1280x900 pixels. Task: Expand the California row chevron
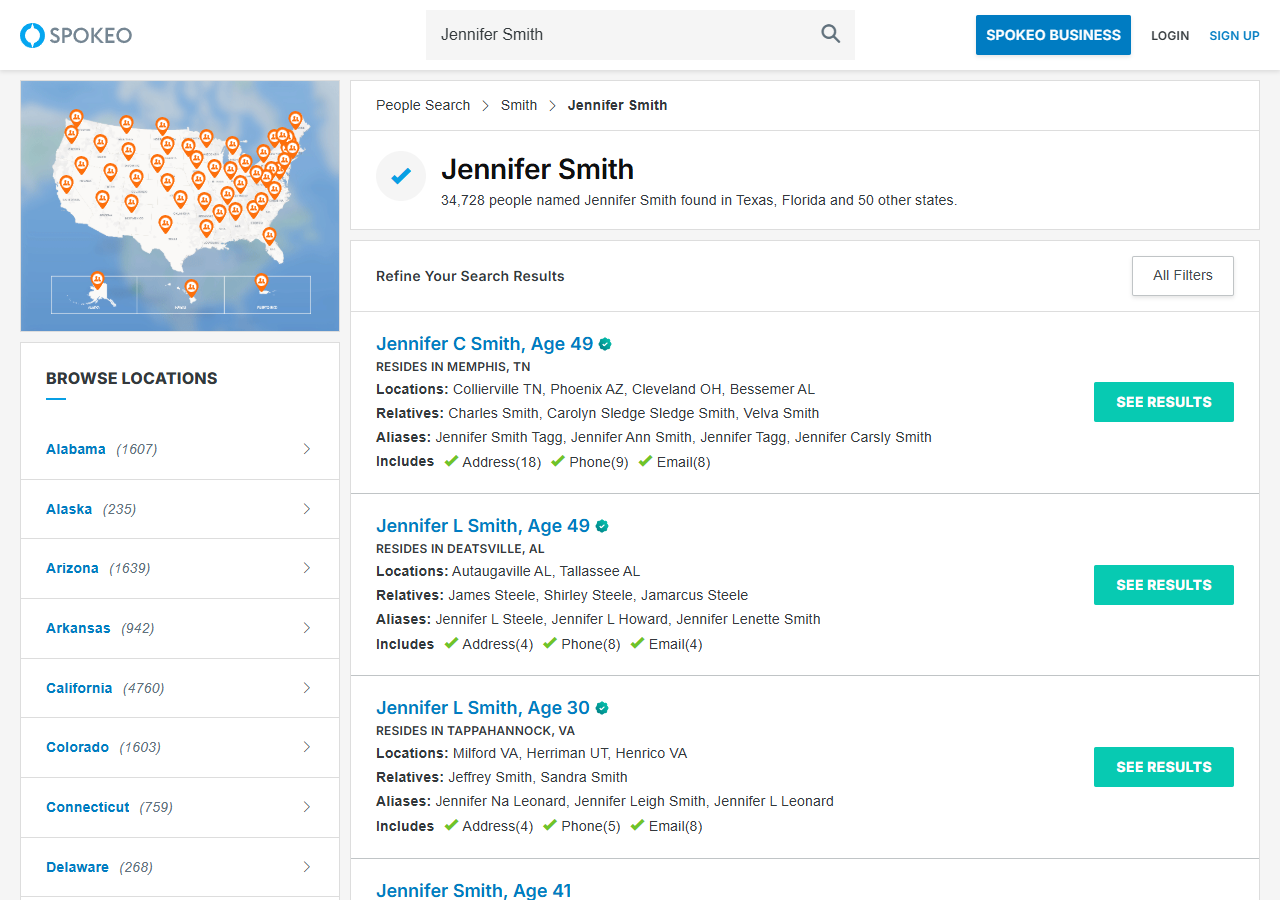(x=307, y=688)
